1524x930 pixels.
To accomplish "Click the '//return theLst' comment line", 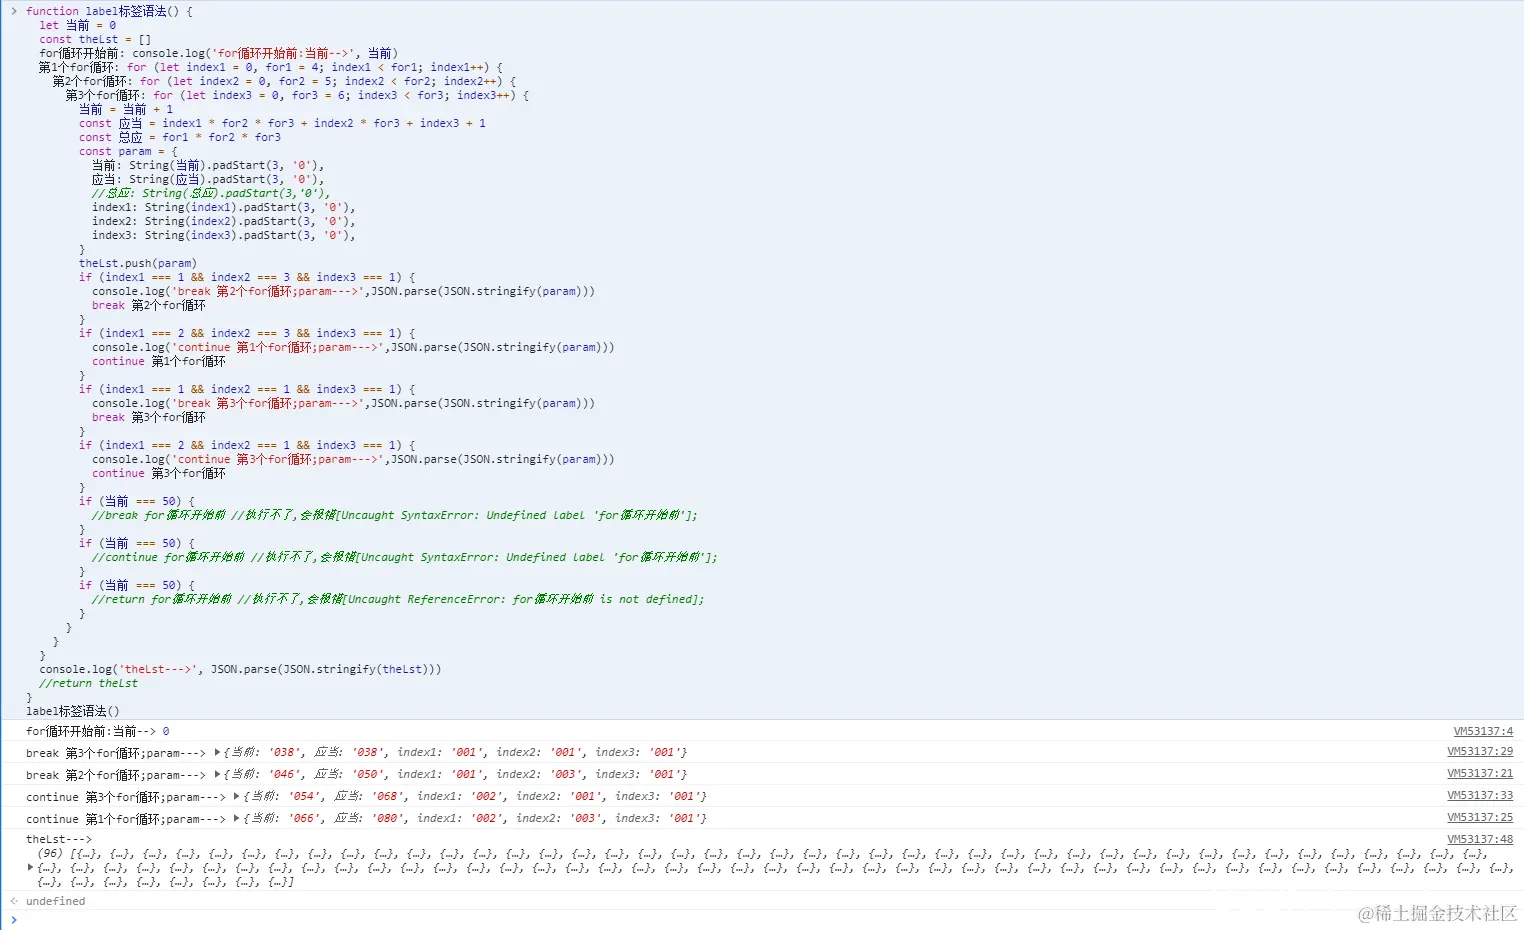I will [89, 683].
